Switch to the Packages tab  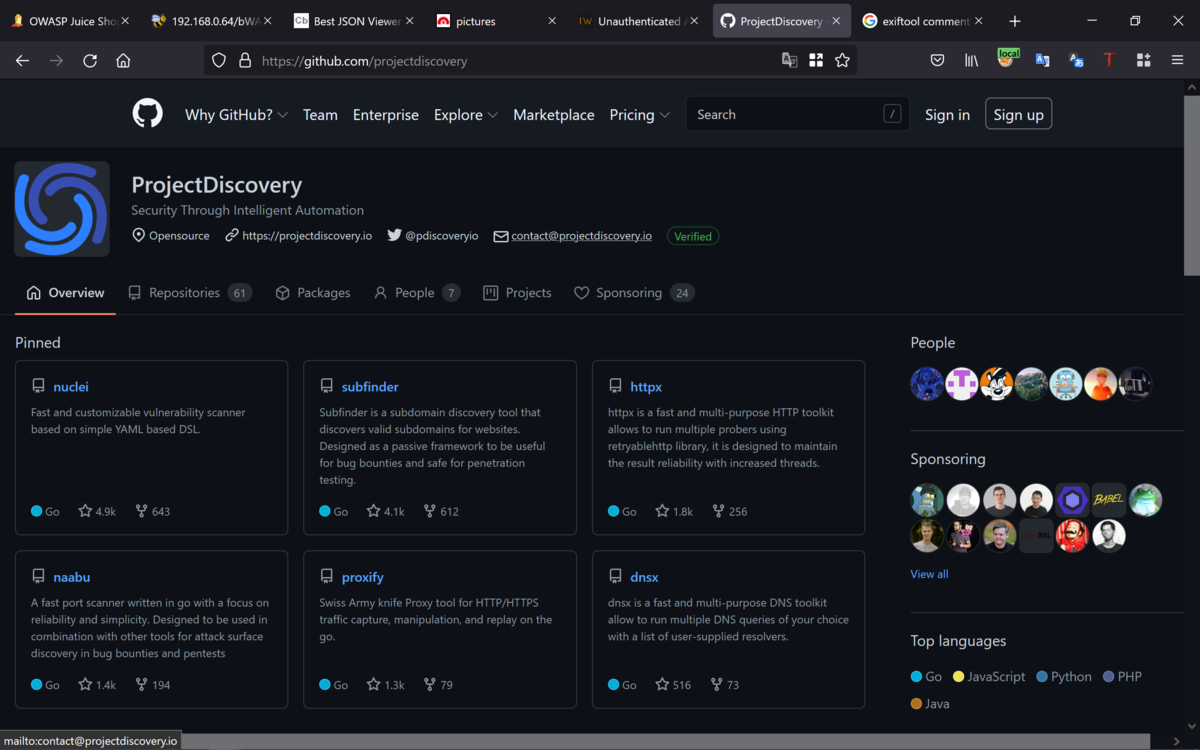tap(313, 293)
